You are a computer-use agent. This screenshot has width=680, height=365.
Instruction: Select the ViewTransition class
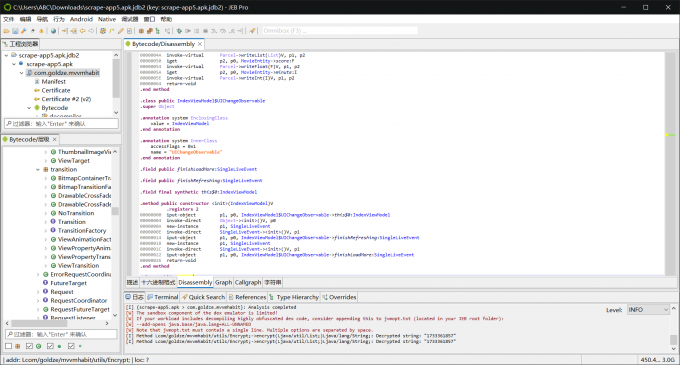[78, 266]
